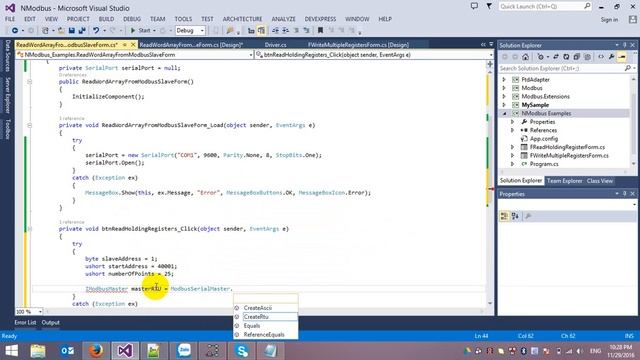
Task: Expand the Properties node under NModbus Examples
Action: pyautogui.click(x=513, y=122)
